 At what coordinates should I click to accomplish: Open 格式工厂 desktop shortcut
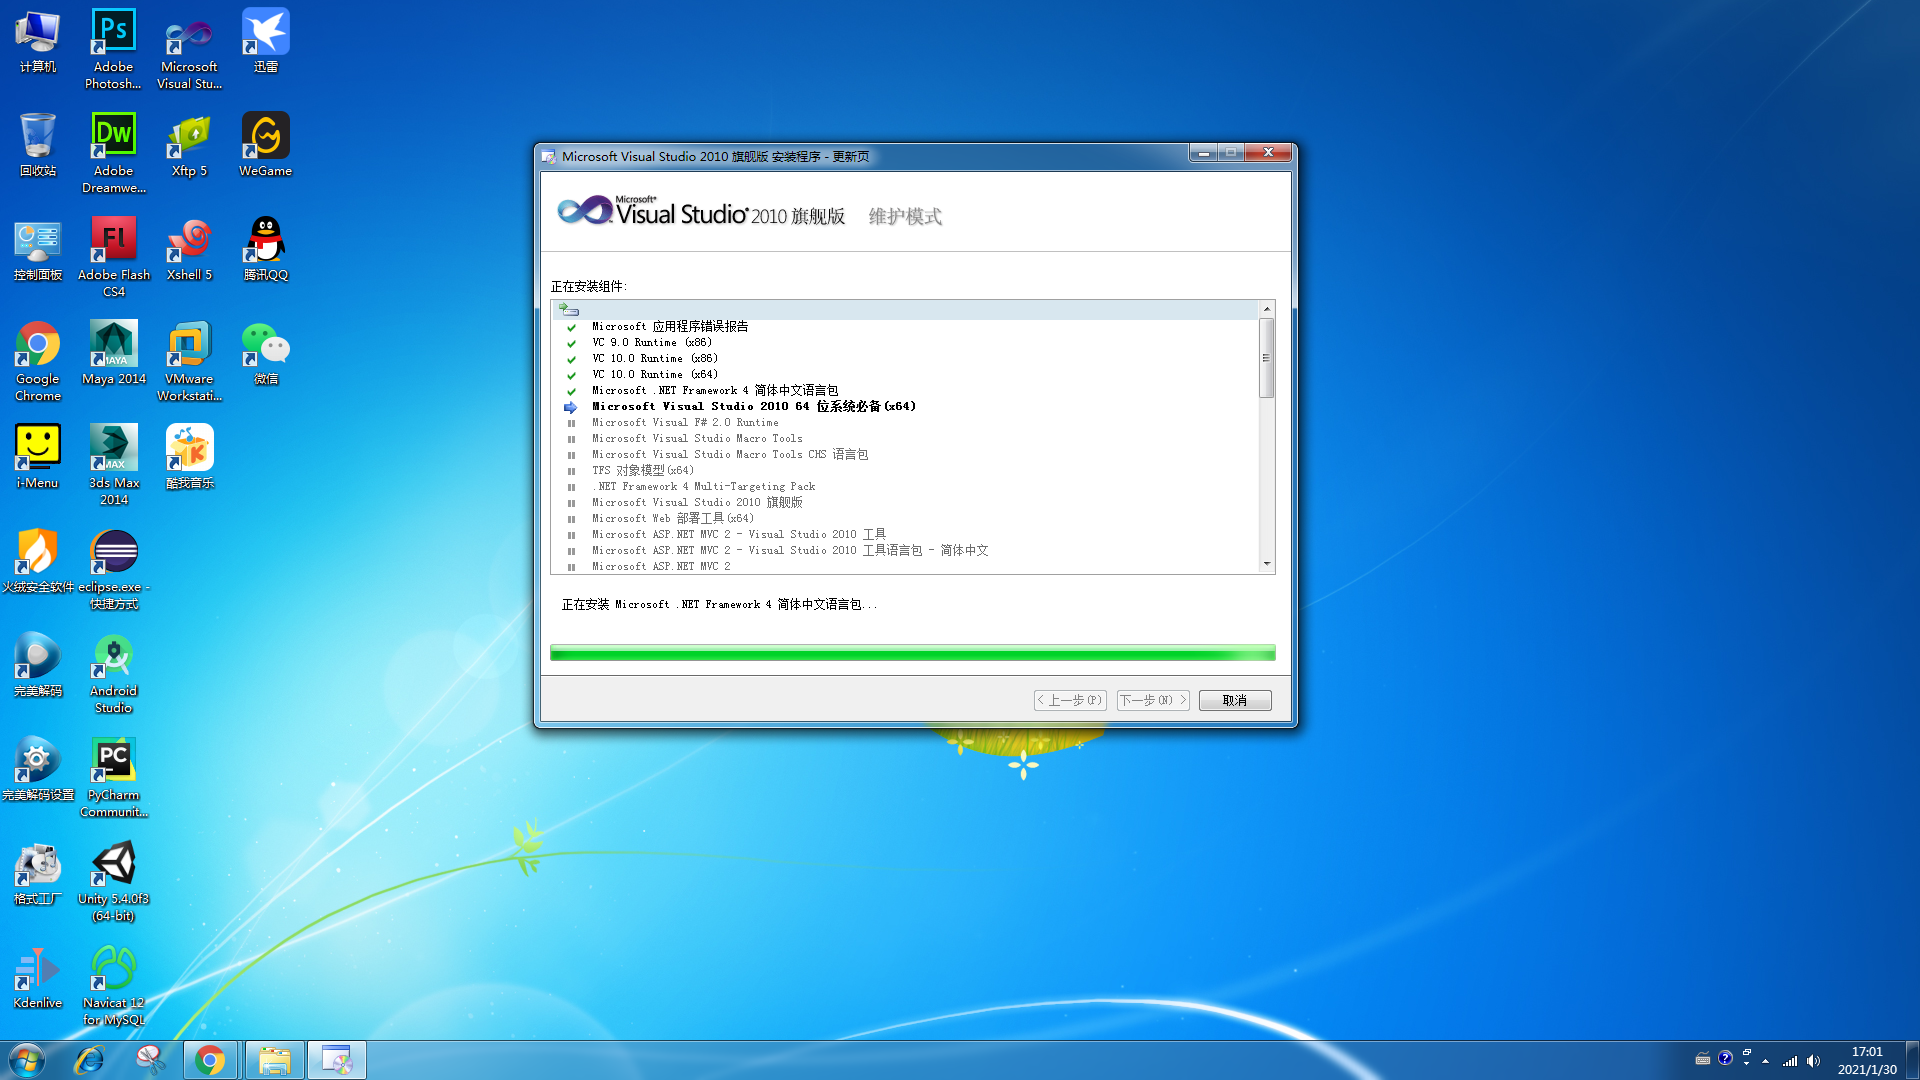(38, 873)
